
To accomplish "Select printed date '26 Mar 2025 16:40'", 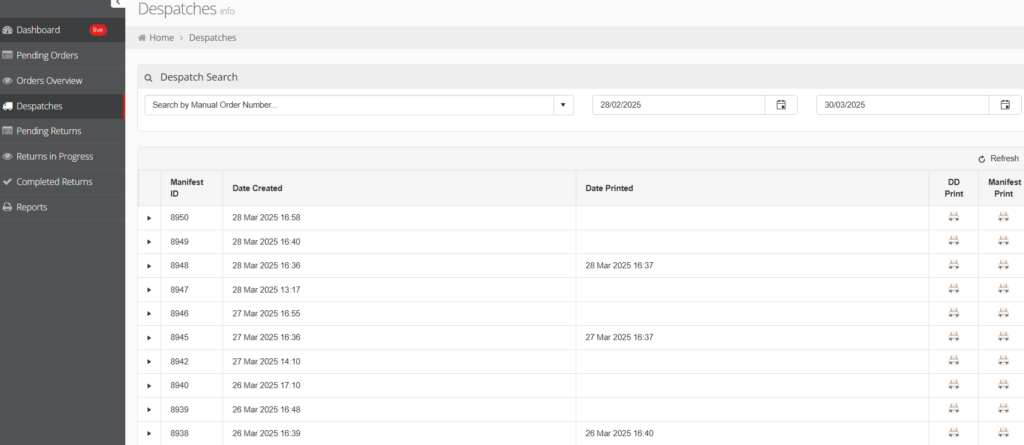I will (619, 433).
